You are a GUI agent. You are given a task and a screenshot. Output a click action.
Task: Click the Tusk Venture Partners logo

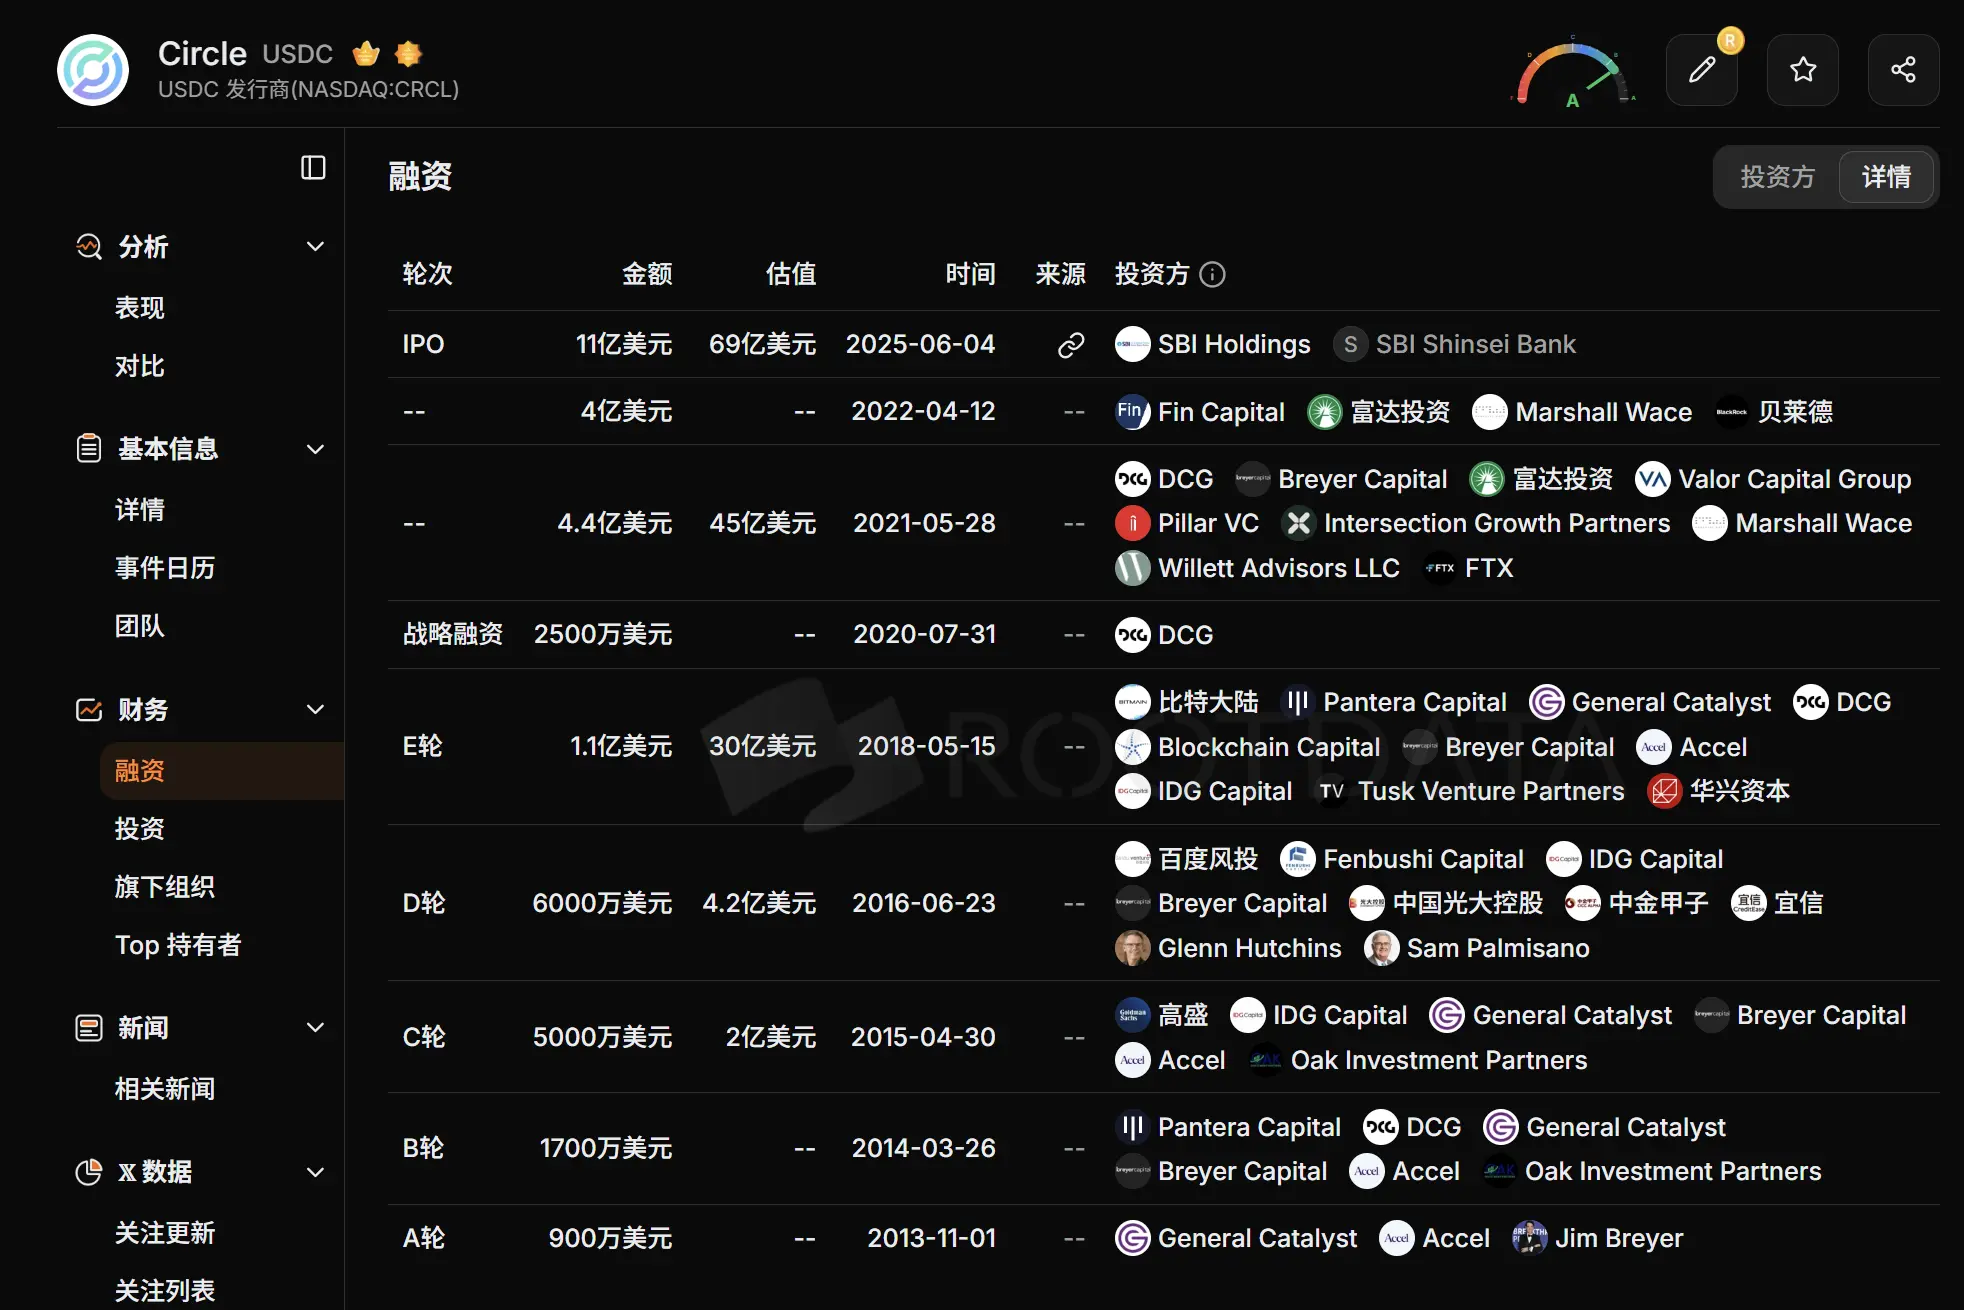[1332, 791]
